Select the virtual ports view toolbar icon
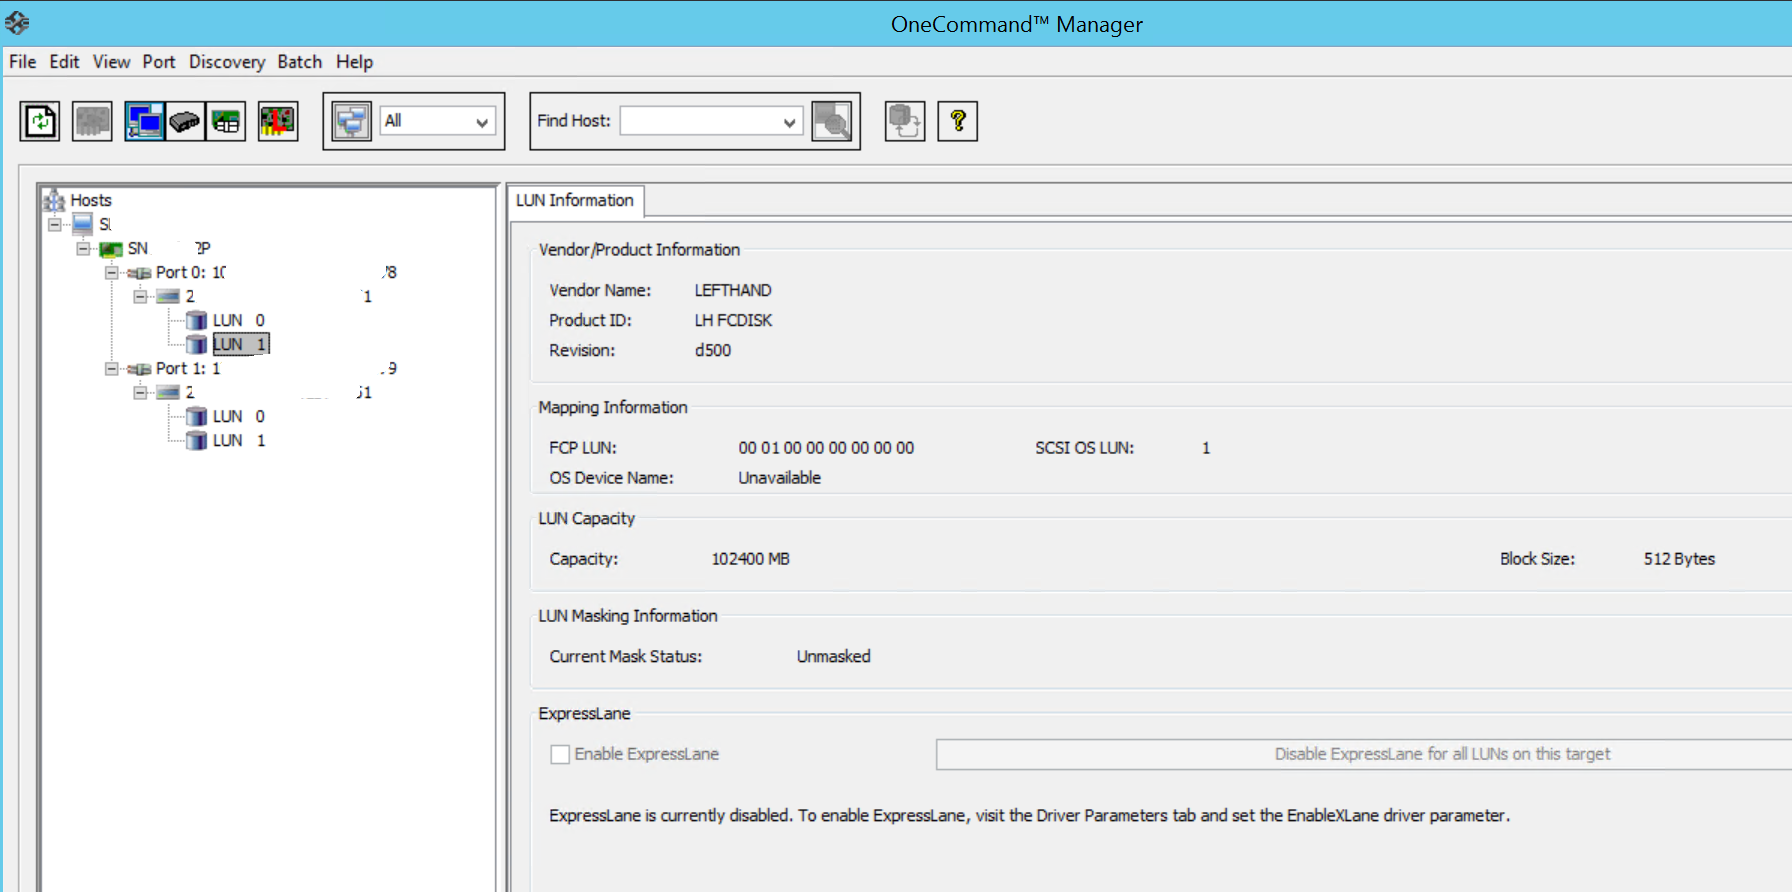 point(226,122)
